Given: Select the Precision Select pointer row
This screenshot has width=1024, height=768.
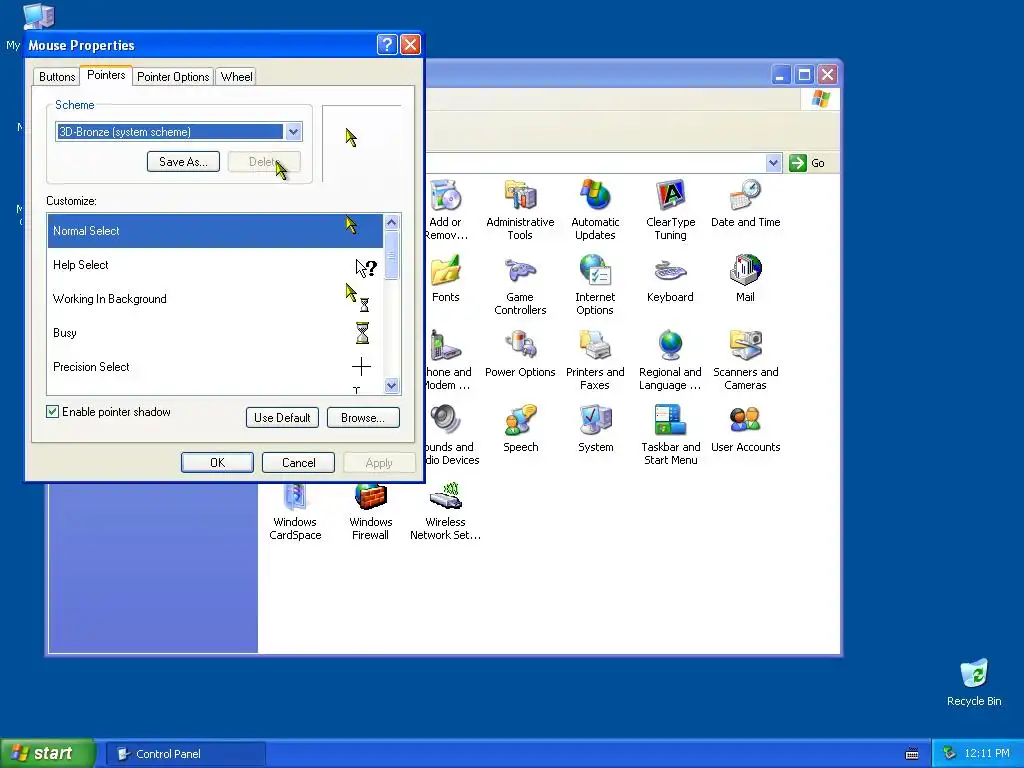Looking at the screenshot, I should point(215,367).
